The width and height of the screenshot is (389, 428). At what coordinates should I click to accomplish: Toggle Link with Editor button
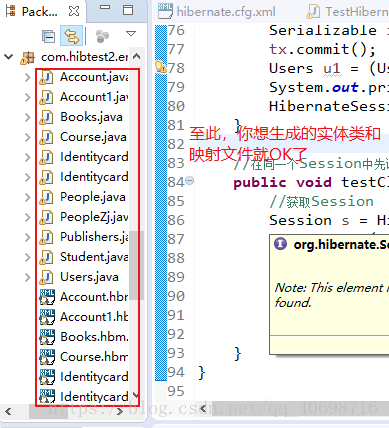(71, 36)
